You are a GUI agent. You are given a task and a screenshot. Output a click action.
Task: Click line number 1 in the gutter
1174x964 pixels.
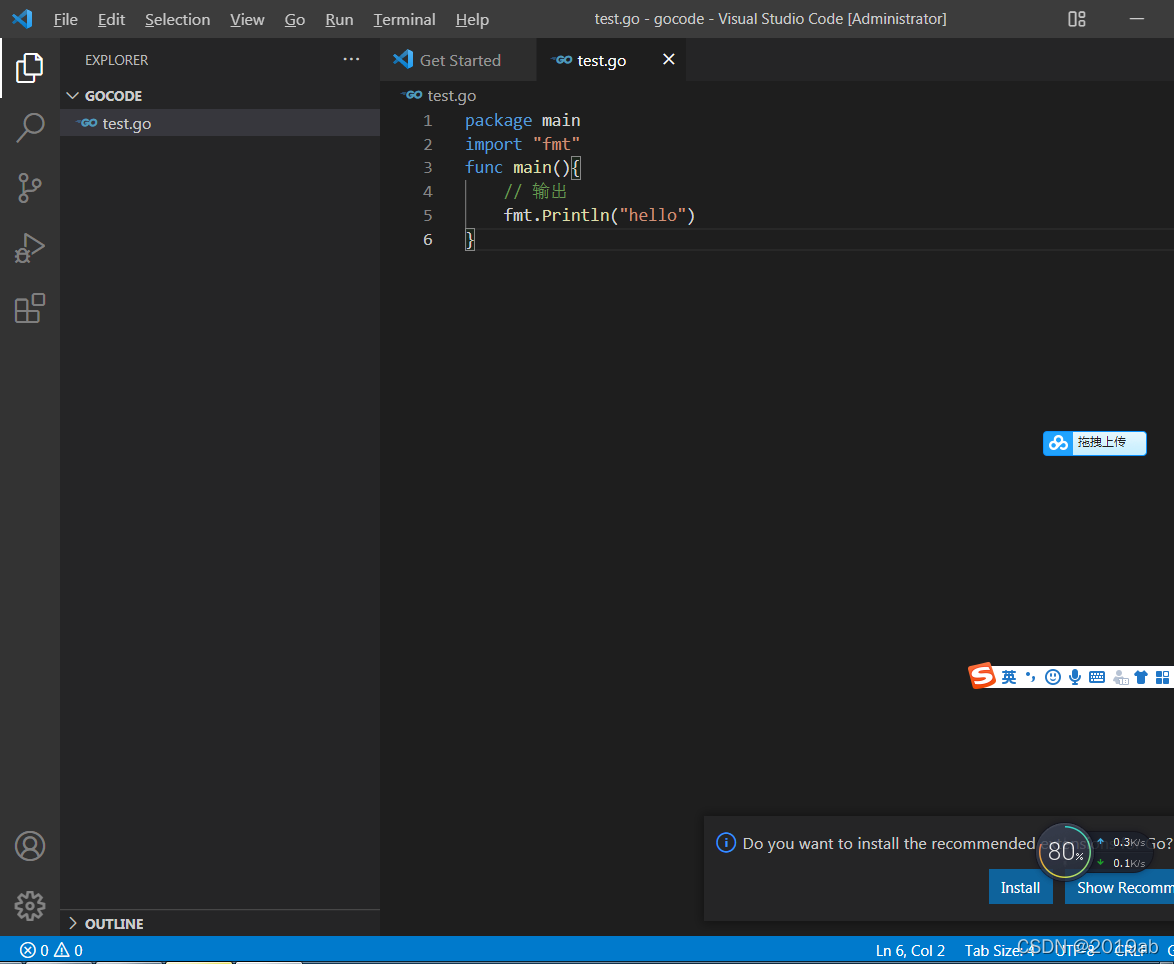[428, 120]
